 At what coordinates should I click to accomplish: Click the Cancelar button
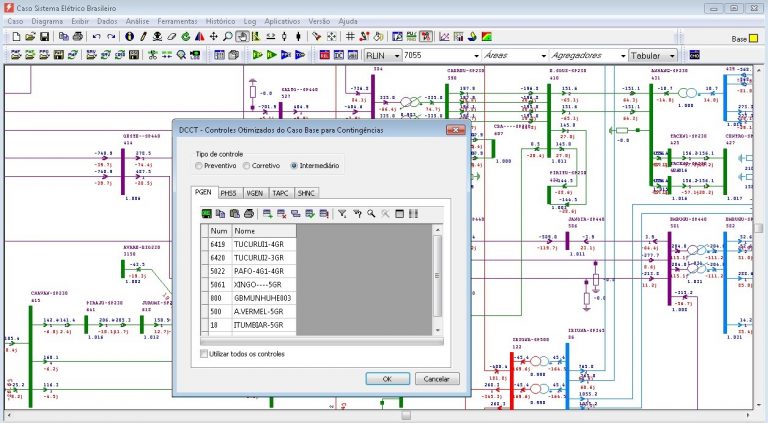(x=436, y=379)
